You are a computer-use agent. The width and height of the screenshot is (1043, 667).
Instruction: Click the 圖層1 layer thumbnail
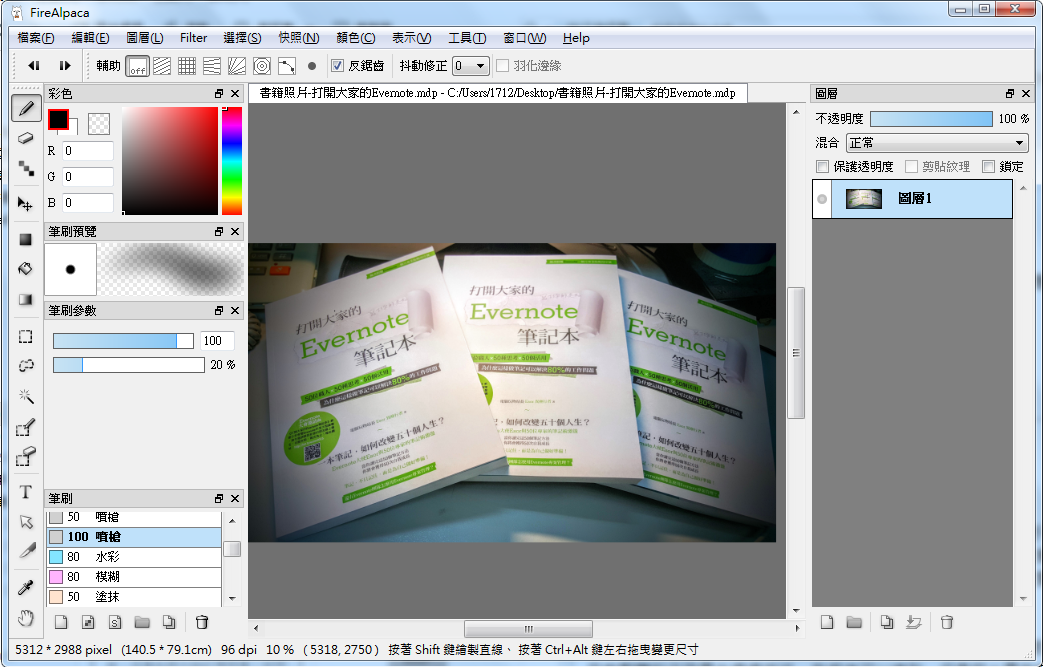point(864,198)
